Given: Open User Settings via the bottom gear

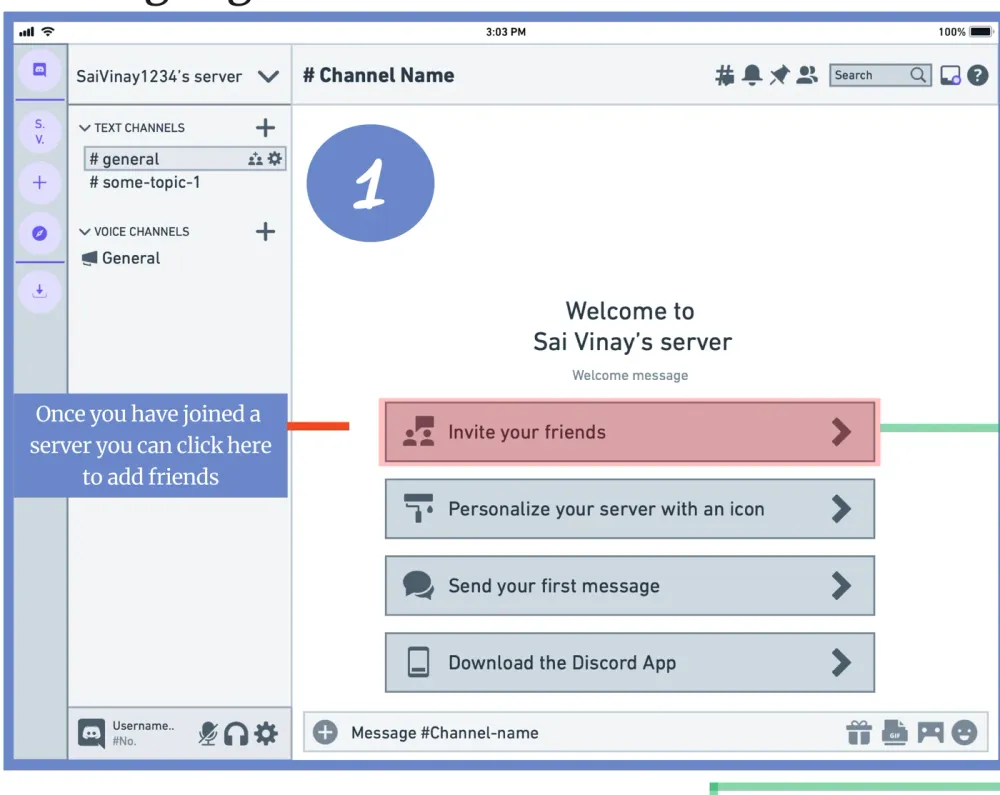Looking at the screenshot, I should 266,734.
